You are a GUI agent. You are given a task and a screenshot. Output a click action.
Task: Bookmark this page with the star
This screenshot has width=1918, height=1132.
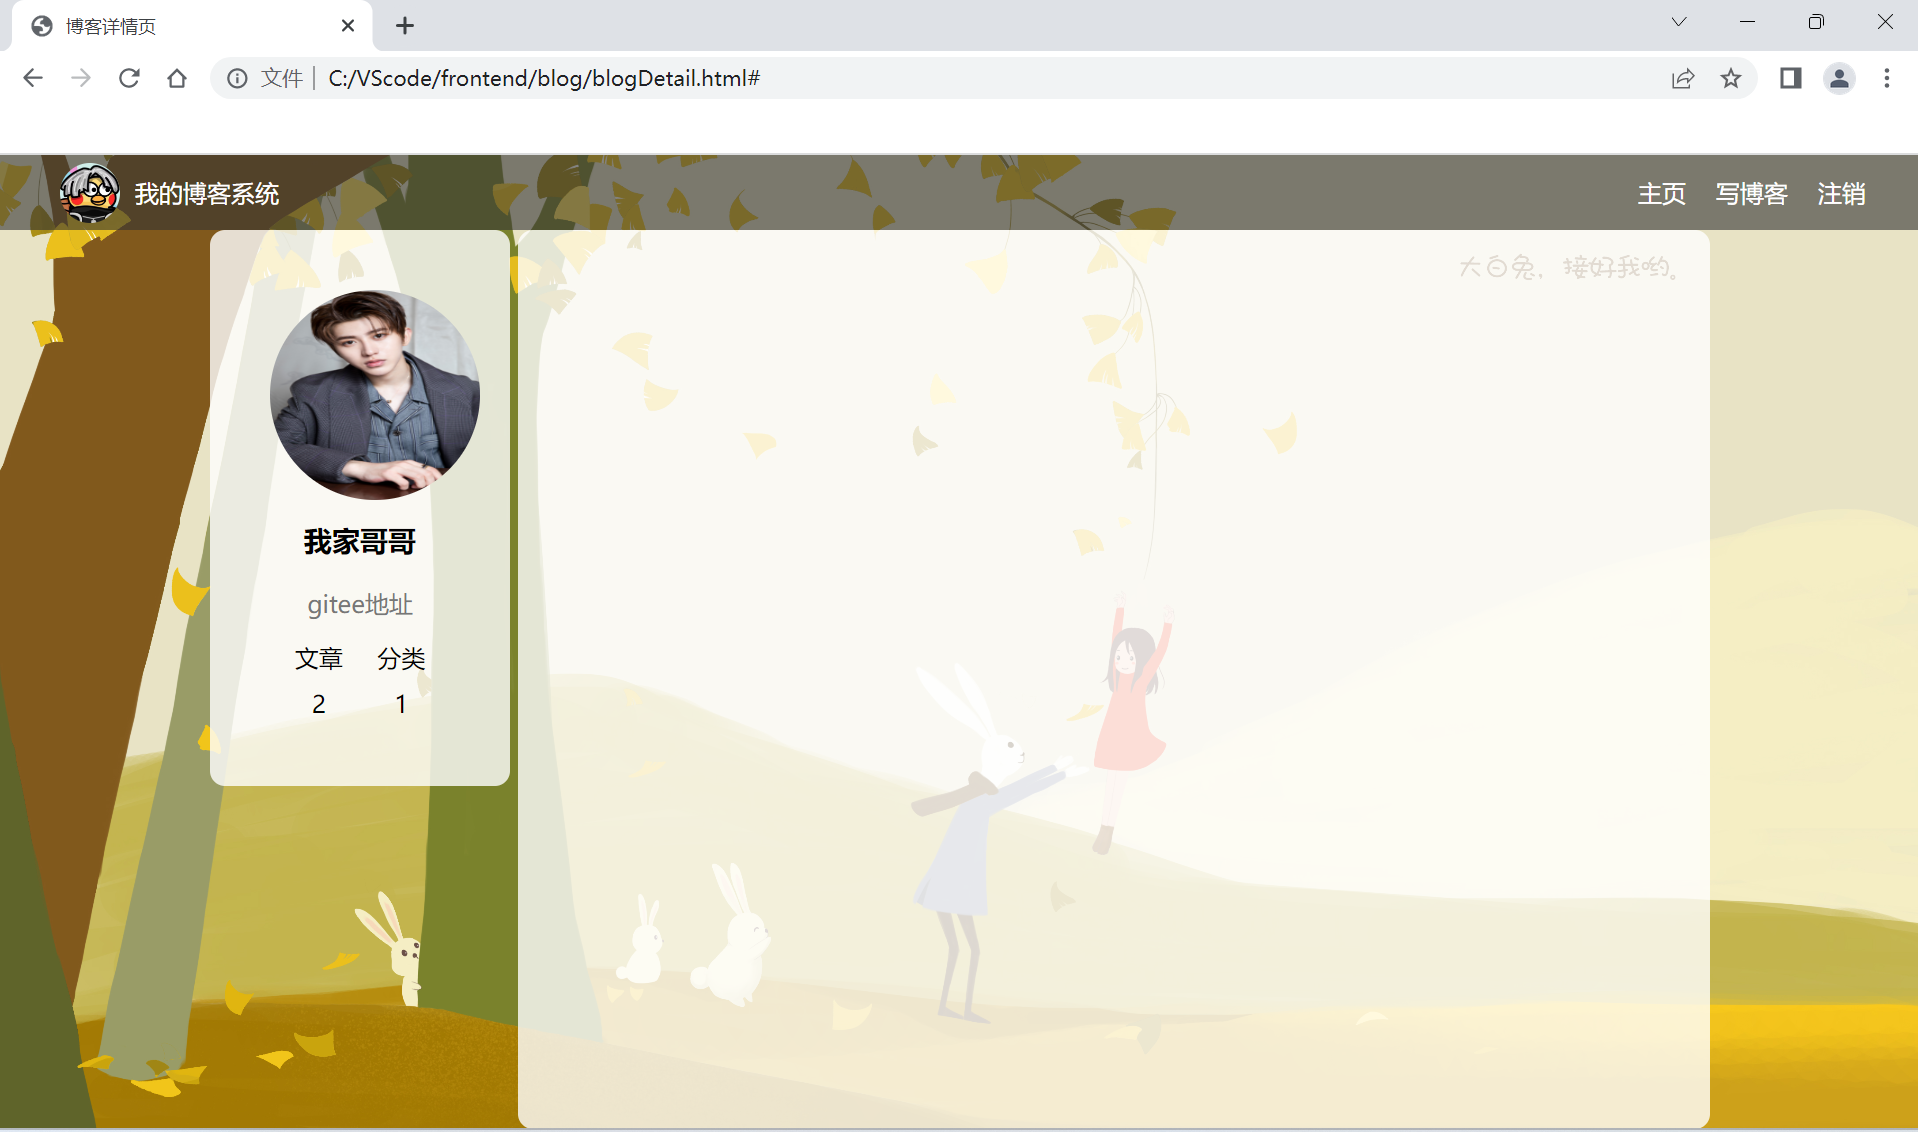[x=1731, y=78]
